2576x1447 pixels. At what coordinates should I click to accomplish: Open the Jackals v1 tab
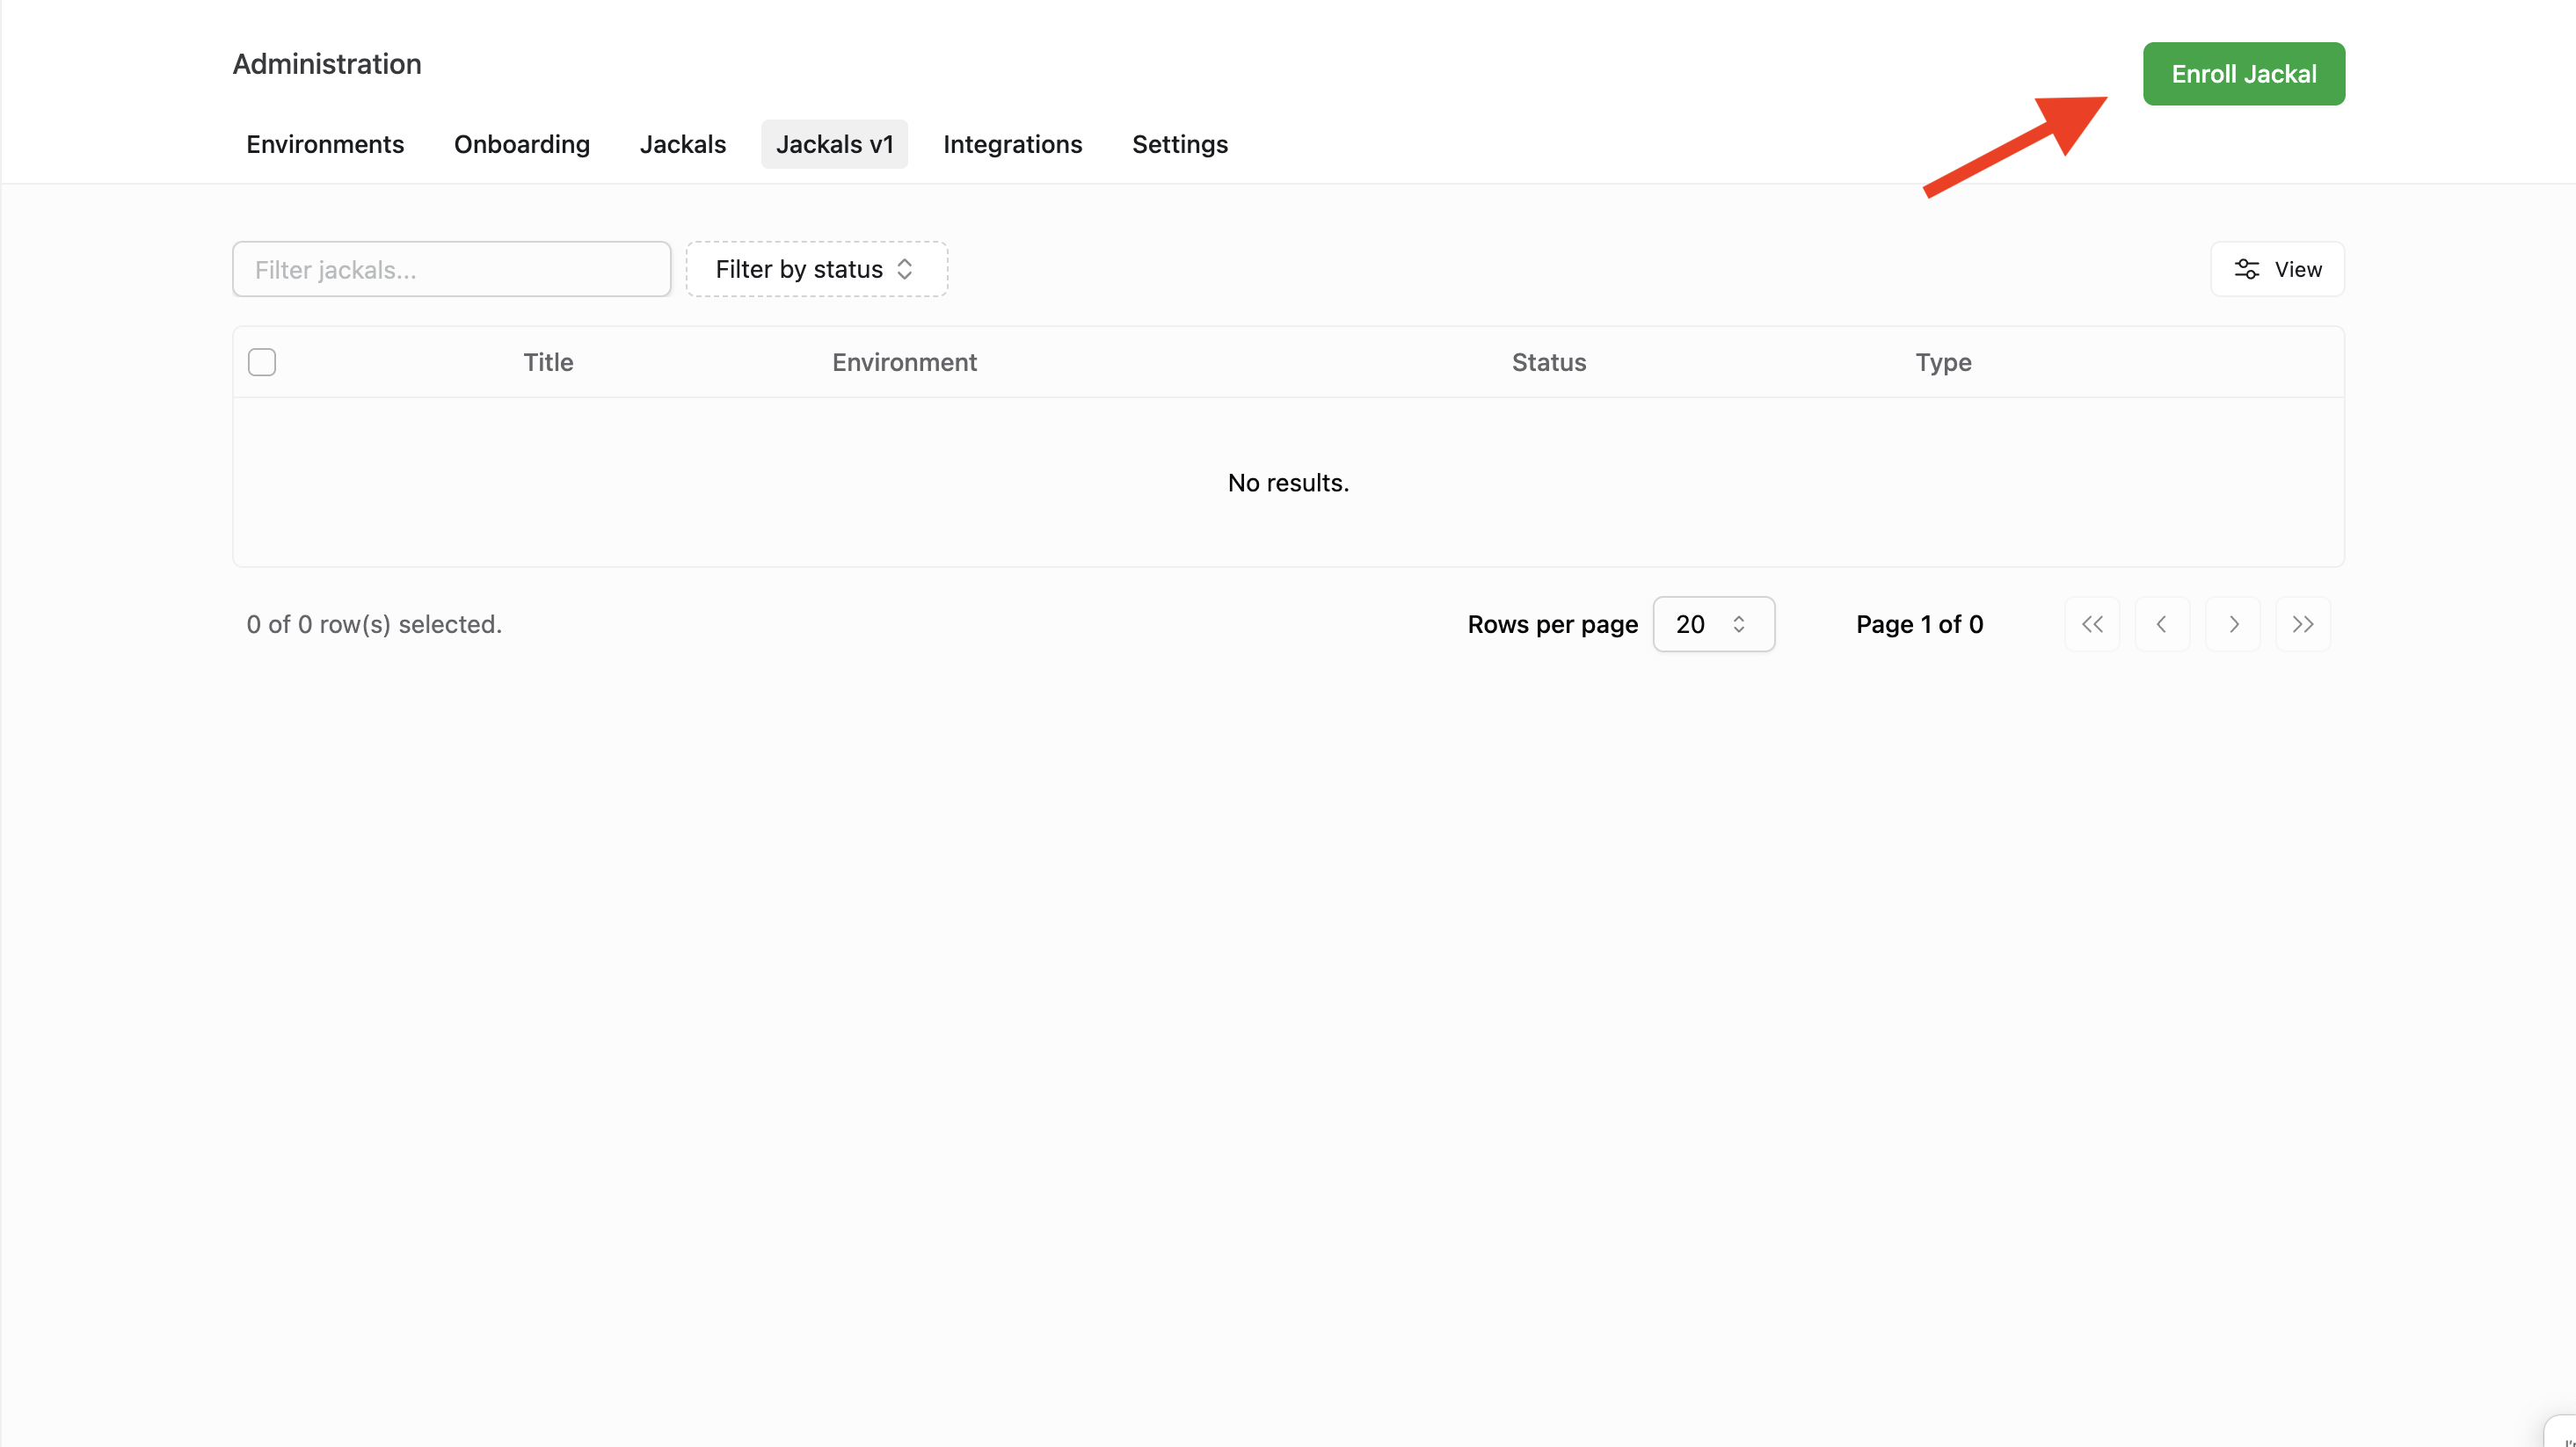834,144
